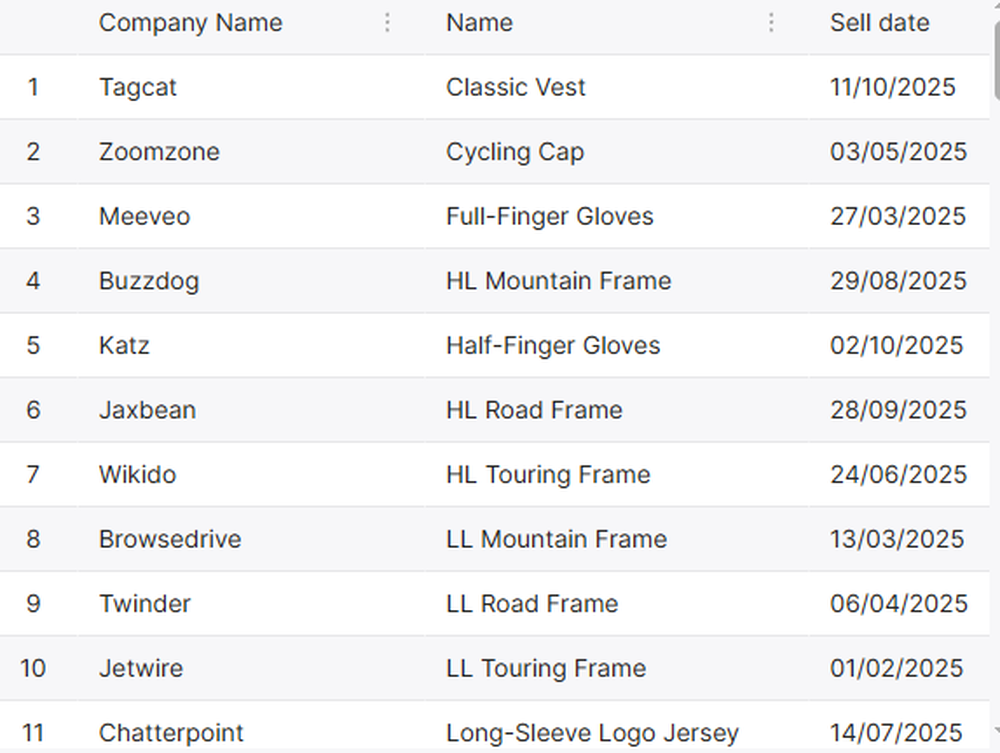This screenshot has width=1000, height=753.
Task: Select row header number 11
Action: pos(34,732)
